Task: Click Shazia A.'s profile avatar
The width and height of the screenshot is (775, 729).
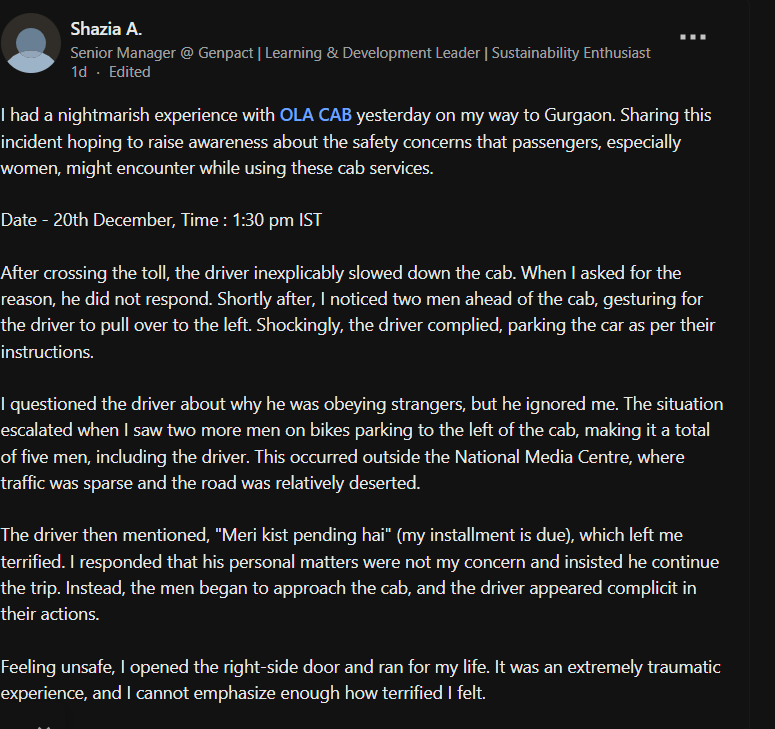Action: (31, 43)
